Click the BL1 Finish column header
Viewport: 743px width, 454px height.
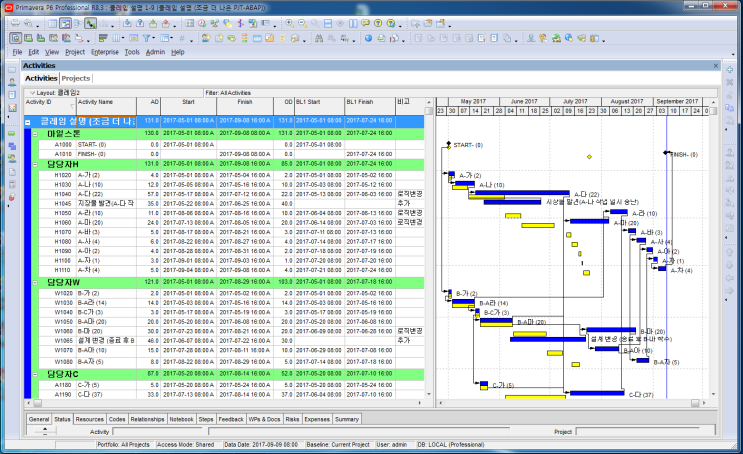(x=370, y=106)
